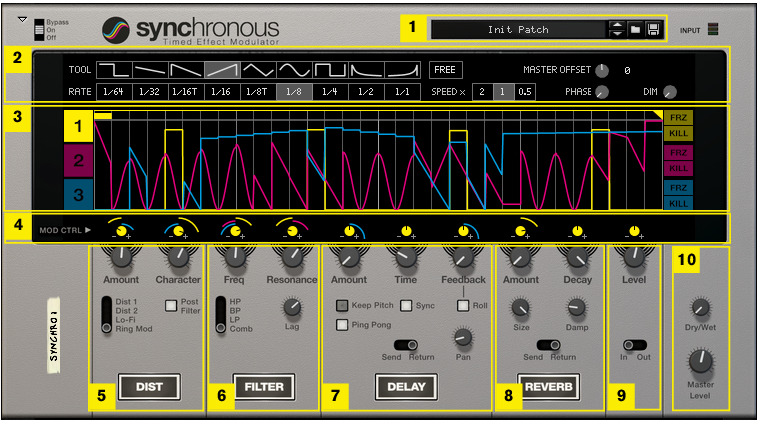Click the yellow FRZ button for curve 1
This screenshot has height=421, width=757.
pos(678,119)
